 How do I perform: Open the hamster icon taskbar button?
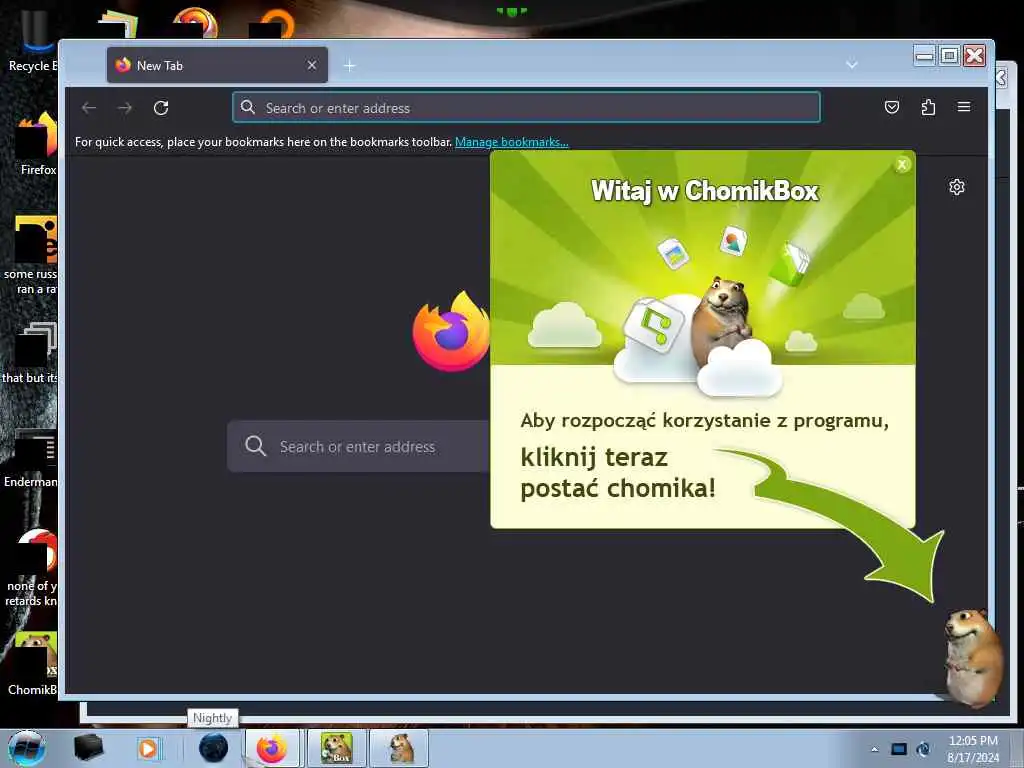click(x=399, y=748)
